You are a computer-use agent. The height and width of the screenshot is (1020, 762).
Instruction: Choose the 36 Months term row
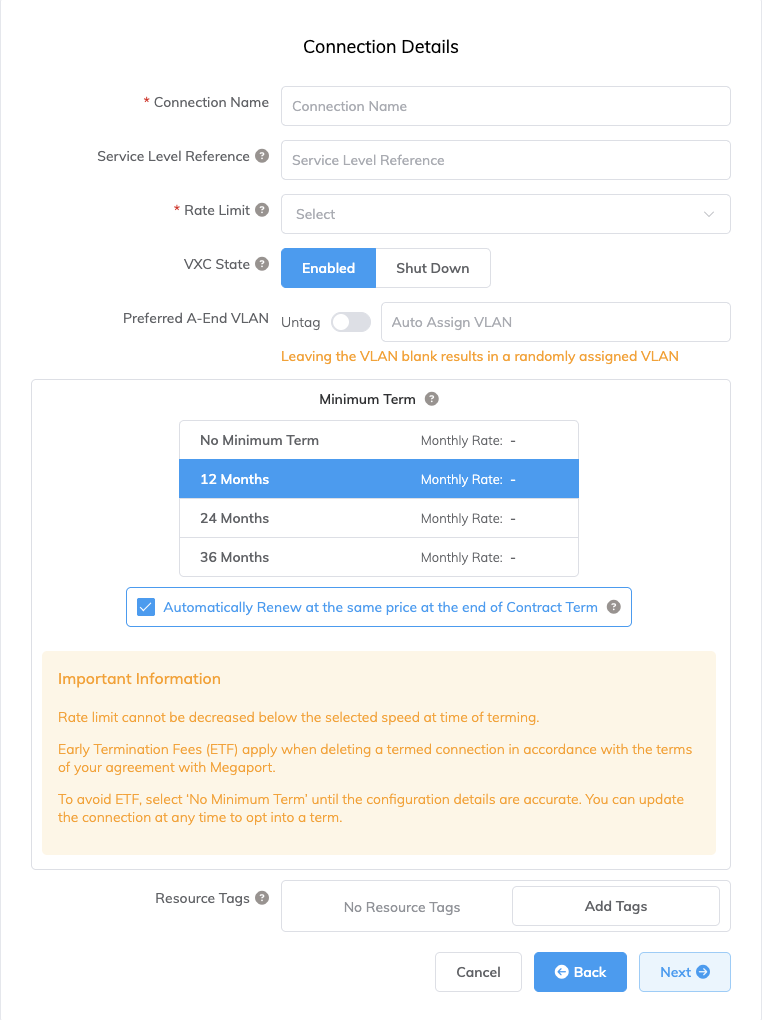[x=378, y=557]
